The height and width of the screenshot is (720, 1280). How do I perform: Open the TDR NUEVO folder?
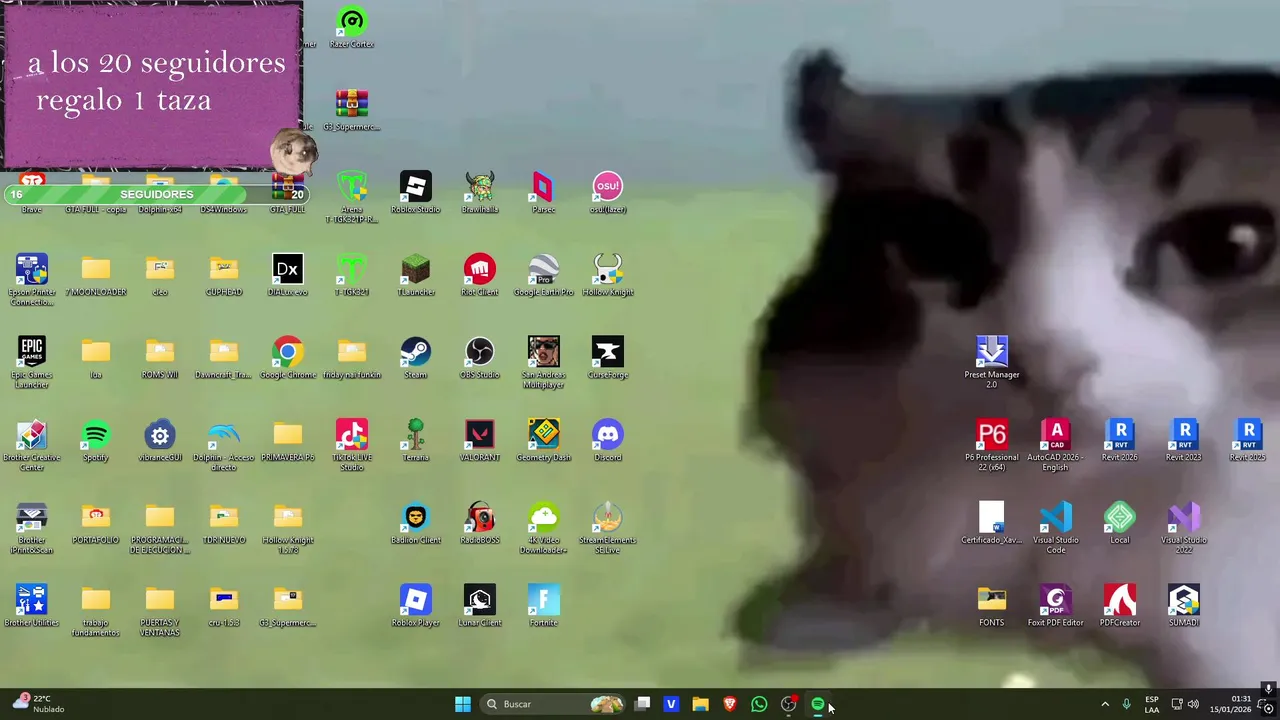[224, 525]
